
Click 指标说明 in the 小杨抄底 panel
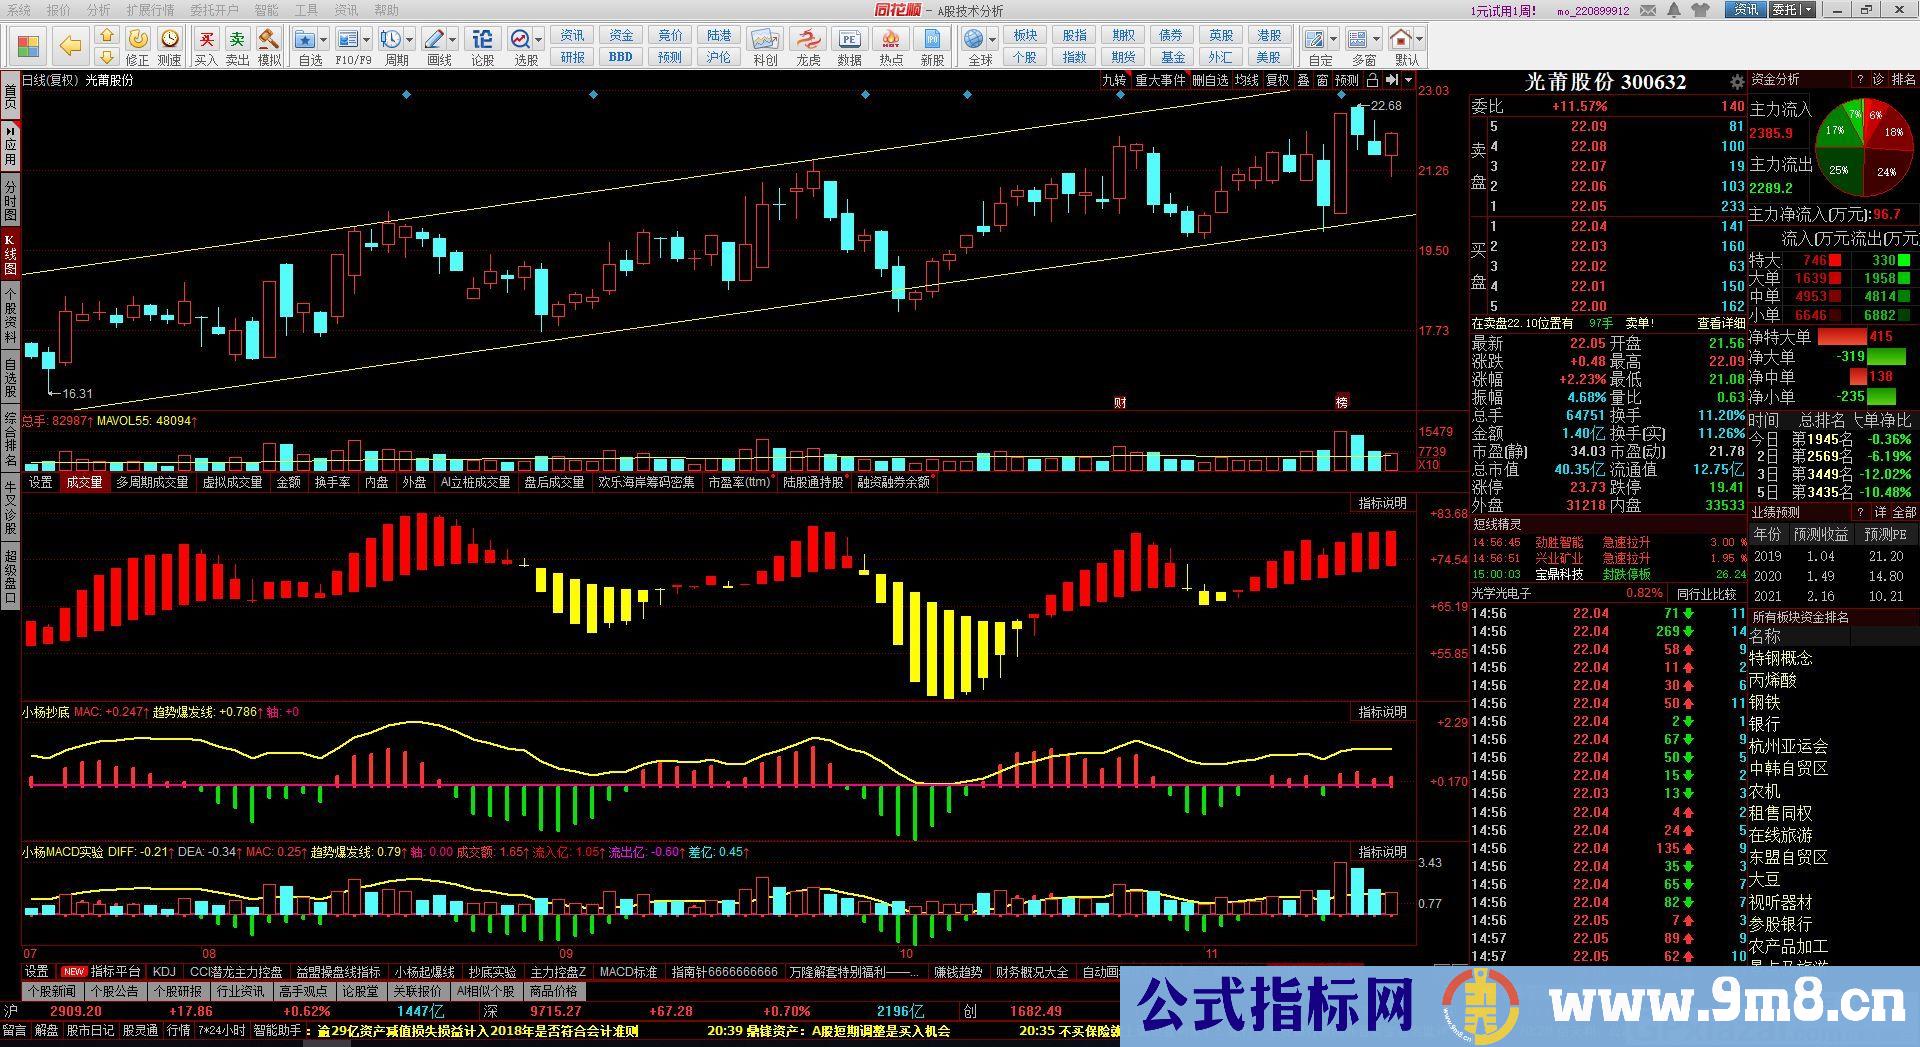click(1382, 712)
